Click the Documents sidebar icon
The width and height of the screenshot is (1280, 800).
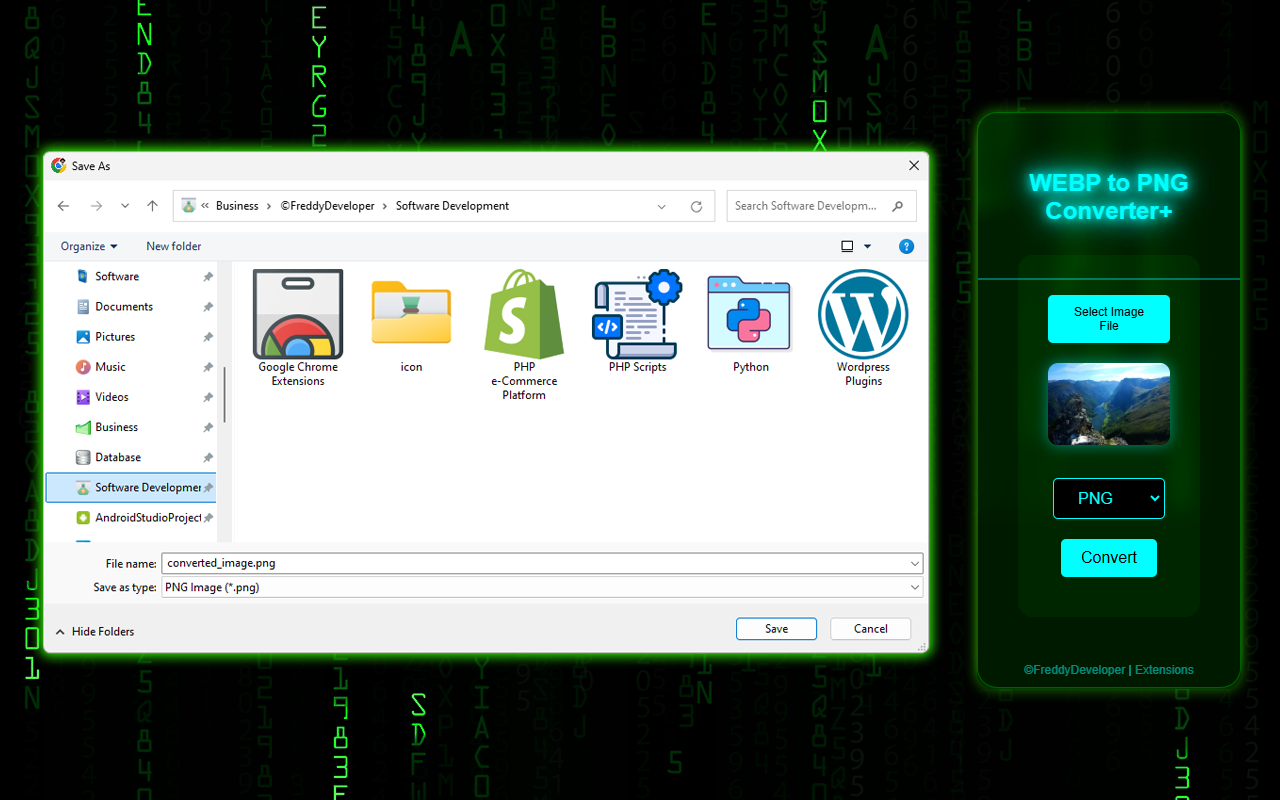(83, 307)
